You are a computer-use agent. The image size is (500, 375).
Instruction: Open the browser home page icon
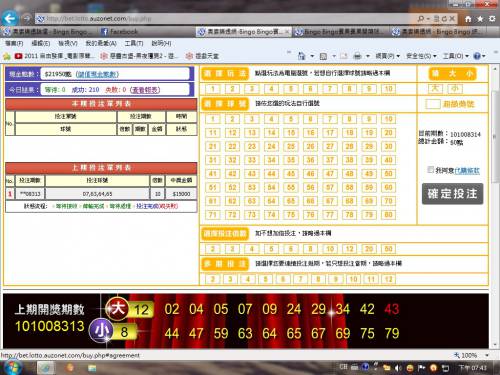468,19
